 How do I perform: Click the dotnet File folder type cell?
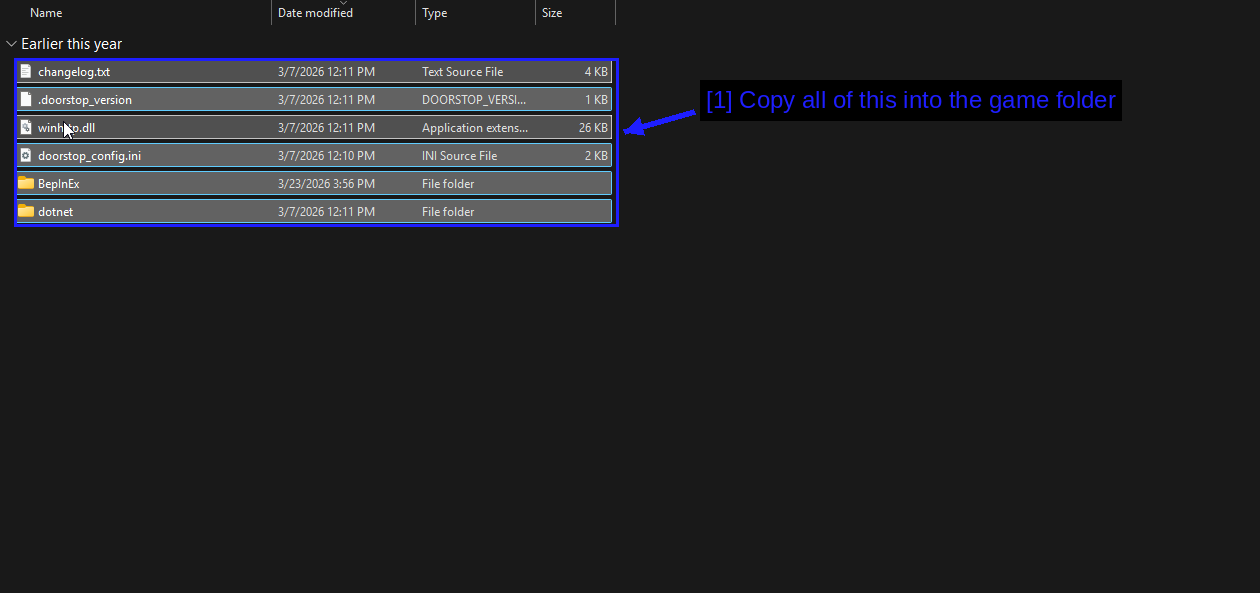(448, 212)
